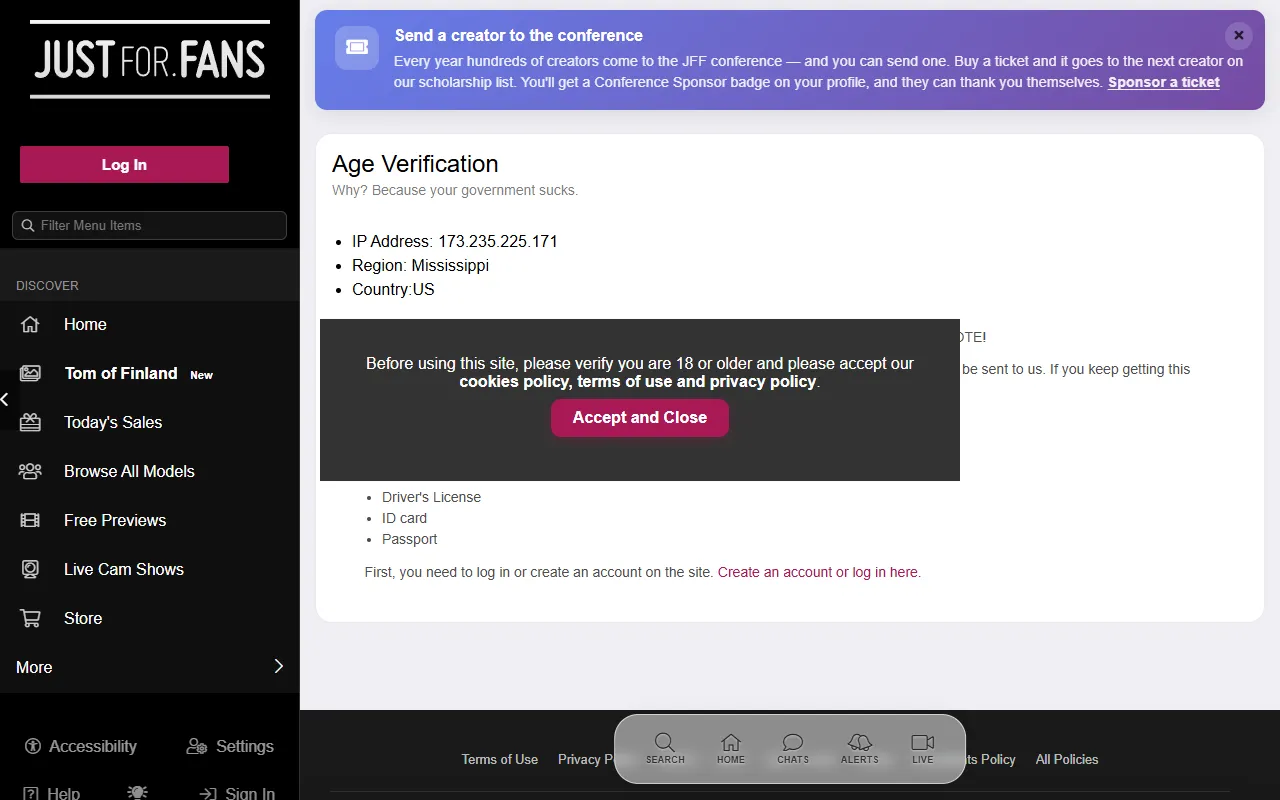This screenshot has width=1280, height=800.
Task: Click the Just For Fans logo
Action: point(150,60)
